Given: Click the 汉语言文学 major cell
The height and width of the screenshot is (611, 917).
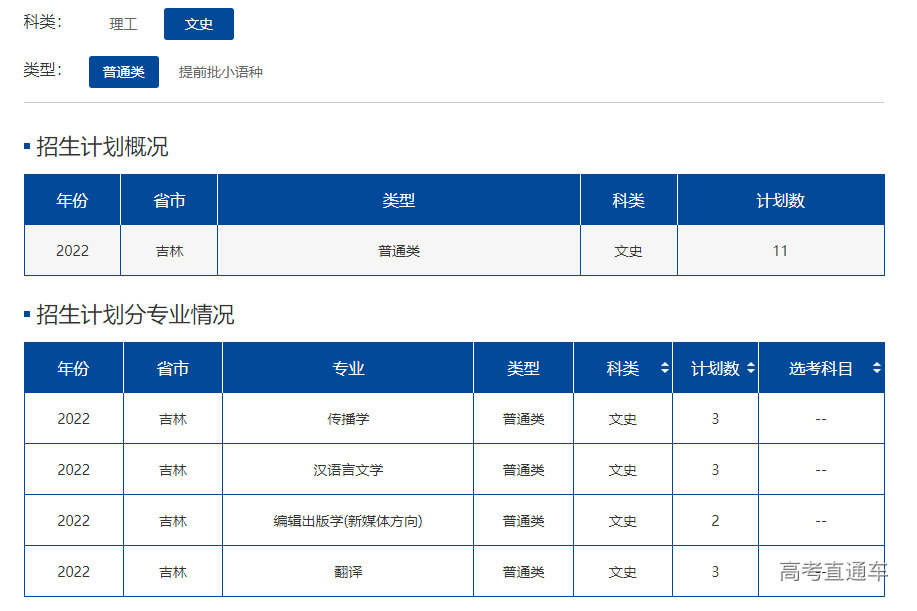Looking at the screenshot, I should (x=348, y=470).
